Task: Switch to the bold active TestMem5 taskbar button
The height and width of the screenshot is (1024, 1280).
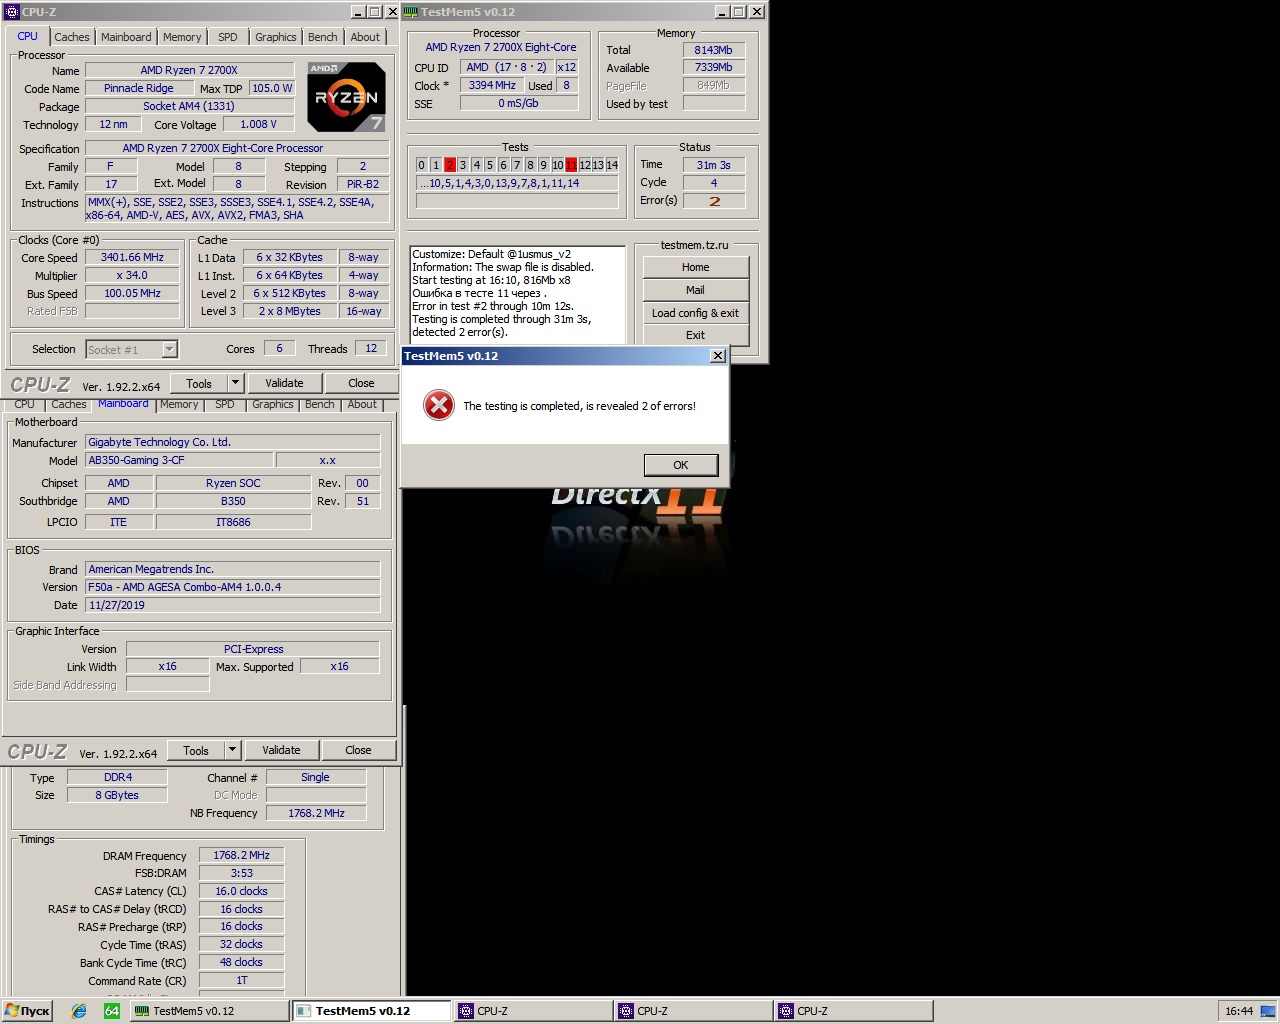Action: coord(370,1011)
